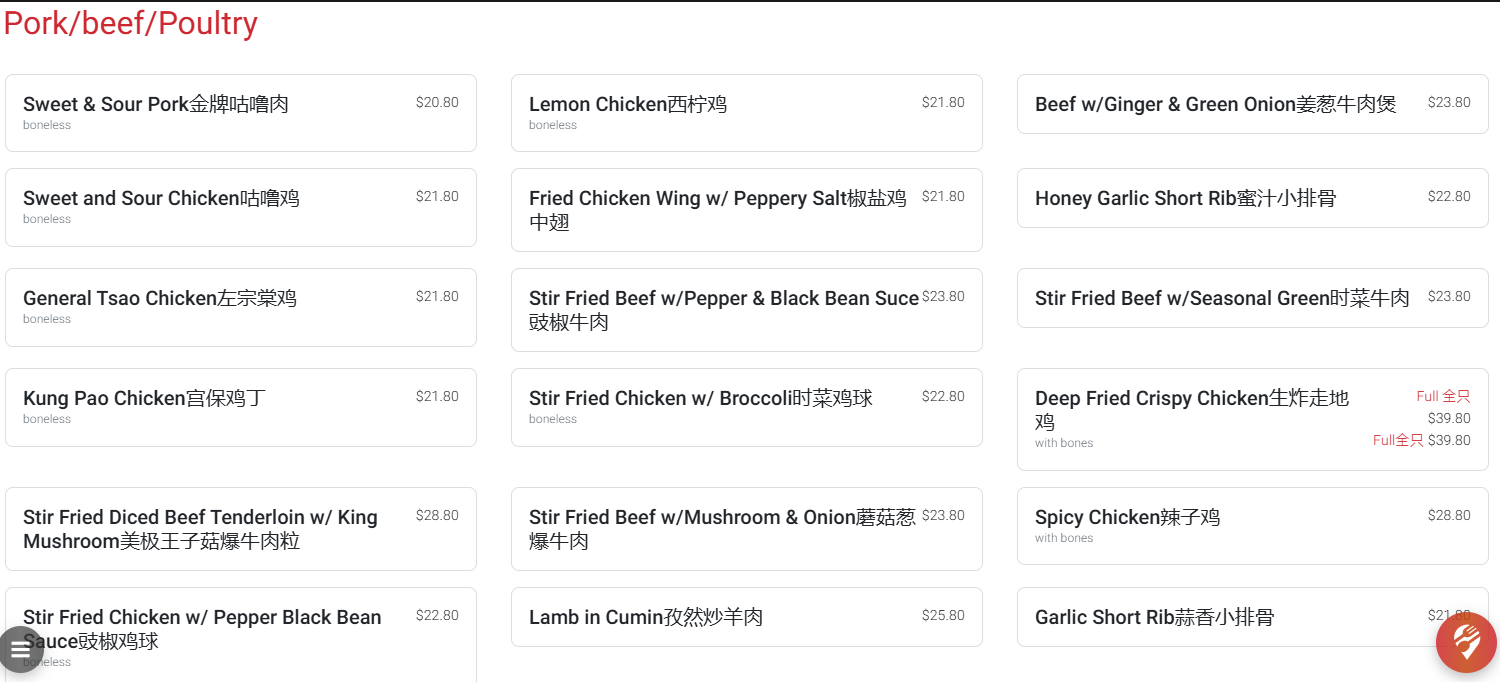Click the Kung Pao Chicken item
The width and height of the screenshot is (1500, 682).
(240, 407)
